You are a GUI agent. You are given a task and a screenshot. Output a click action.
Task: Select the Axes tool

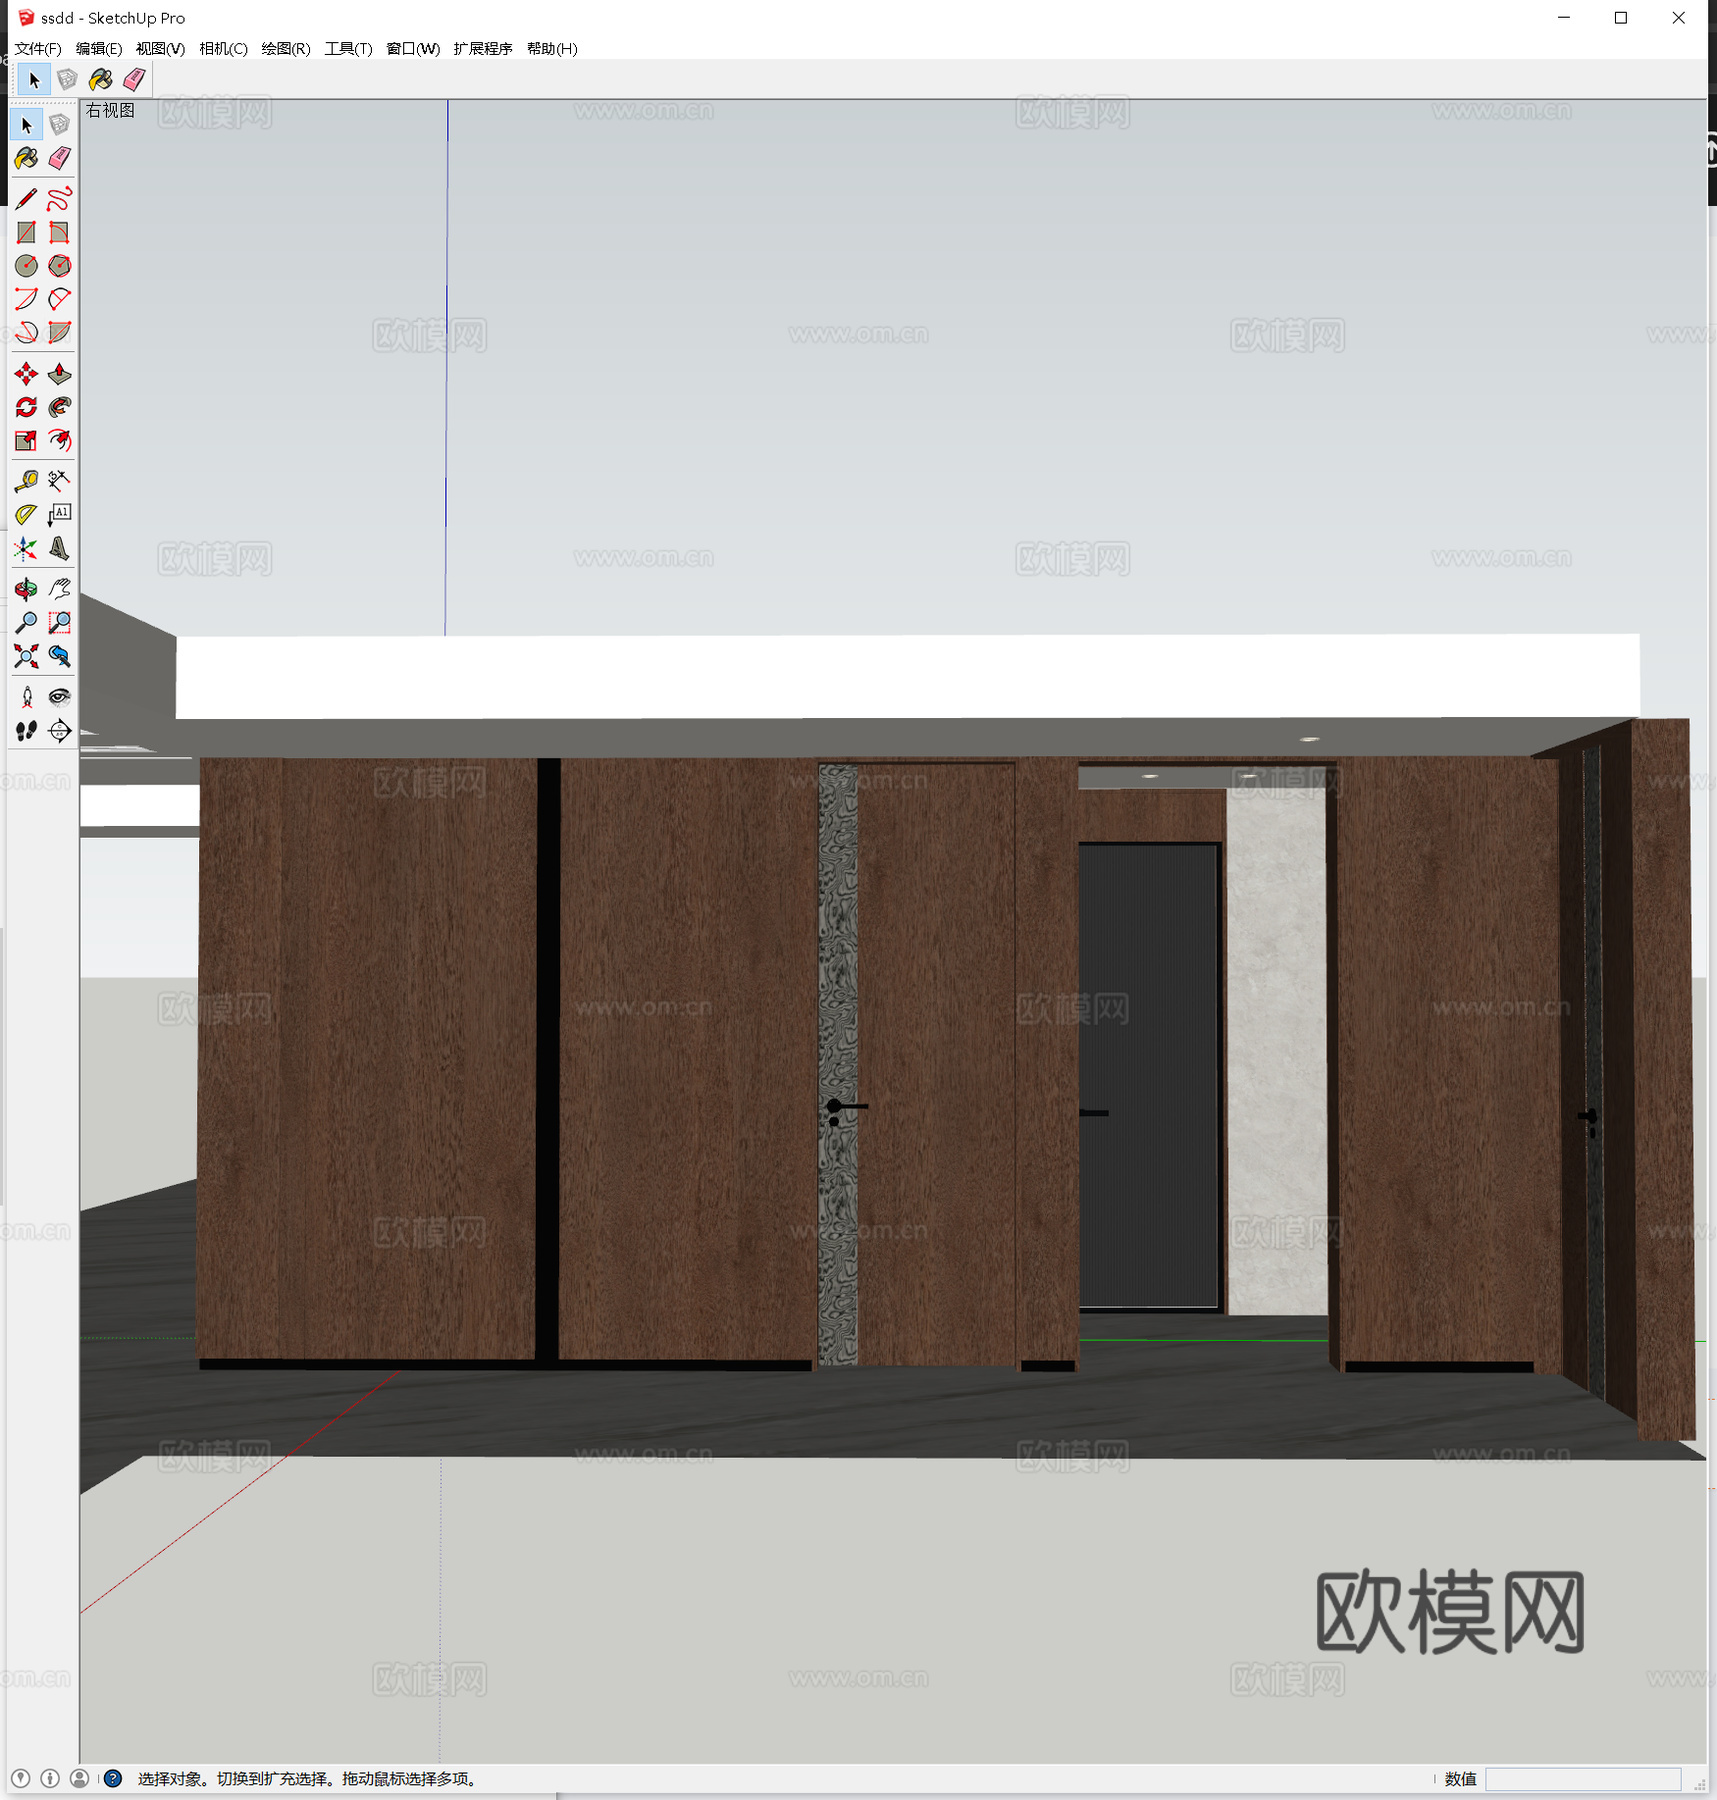point(27,548)
